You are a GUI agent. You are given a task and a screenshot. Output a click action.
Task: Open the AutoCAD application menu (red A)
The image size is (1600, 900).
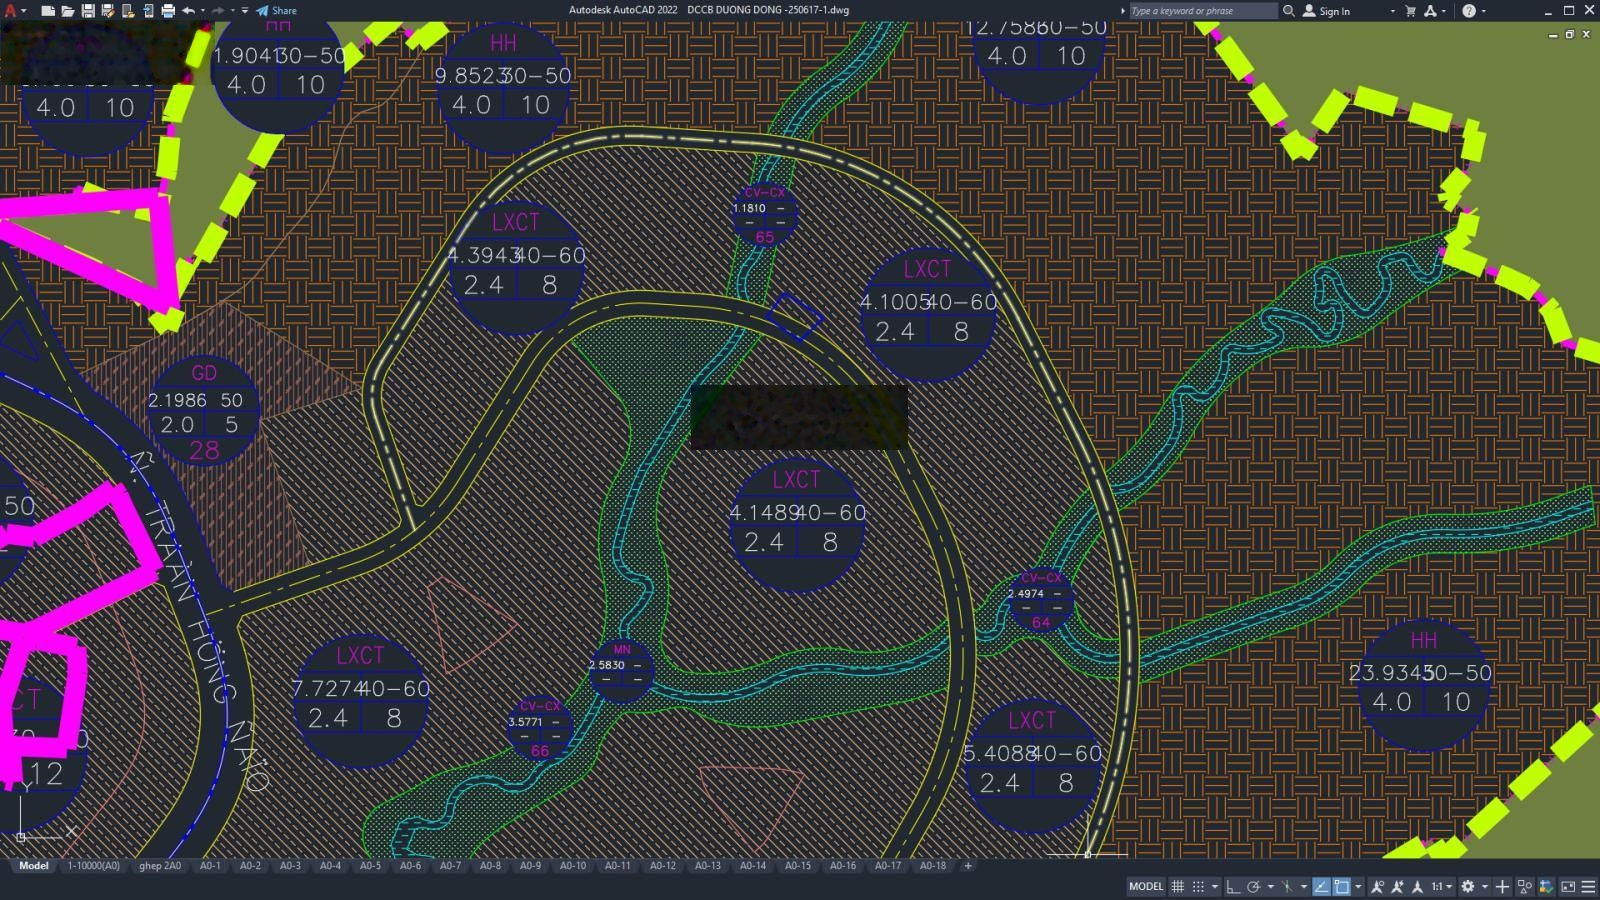pyautogui.click(x=11, y=11)
